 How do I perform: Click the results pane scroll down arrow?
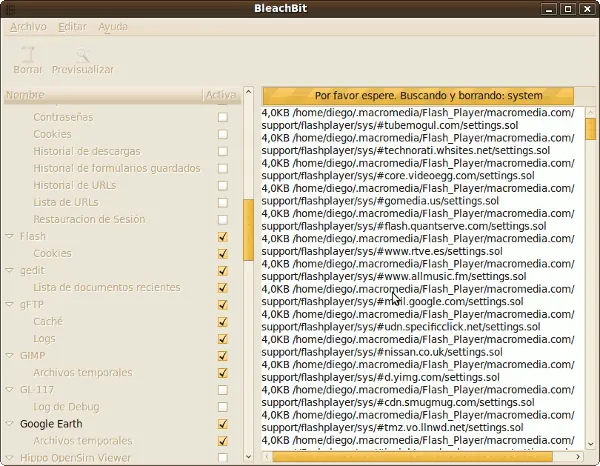(590, 444)
